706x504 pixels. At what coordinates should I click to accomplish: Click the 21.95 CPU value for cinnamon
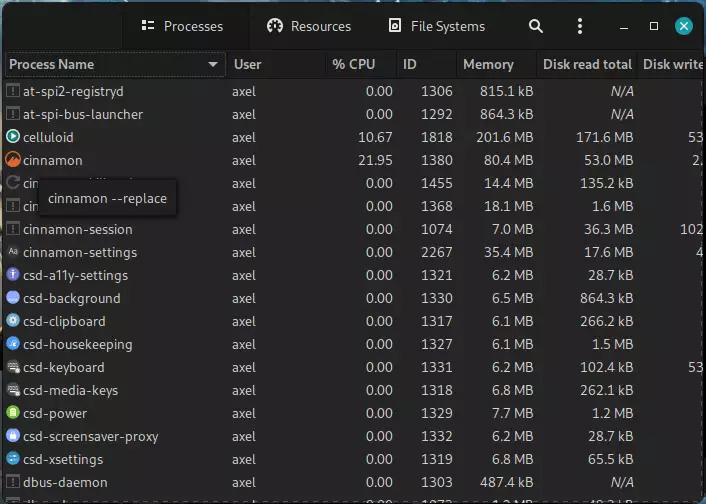coord(375,160)
